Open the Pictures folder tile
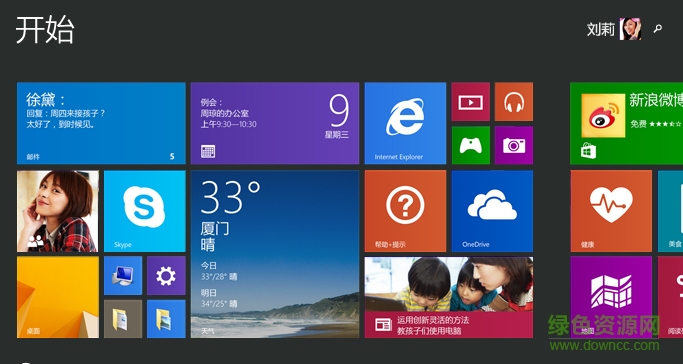Viewport: 683px width, 364px height. pyautogui.click(x=166, y=319)
